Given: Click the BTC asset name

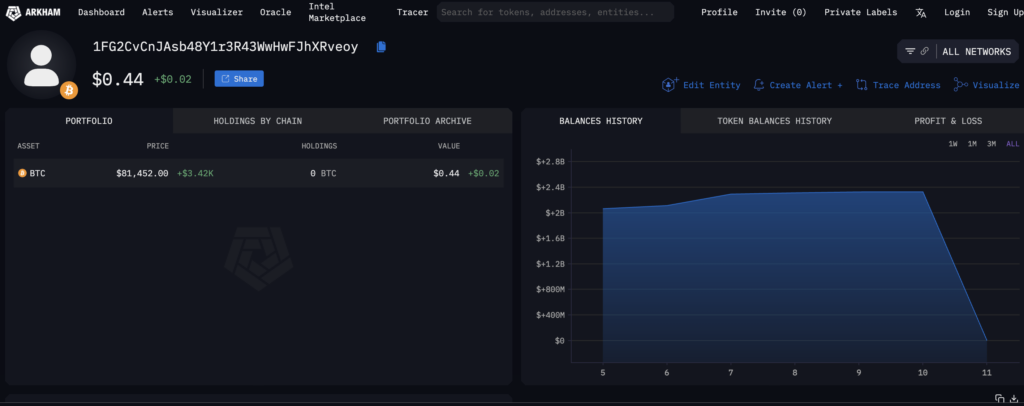Looking at the screenshot, I should point(37,174).
